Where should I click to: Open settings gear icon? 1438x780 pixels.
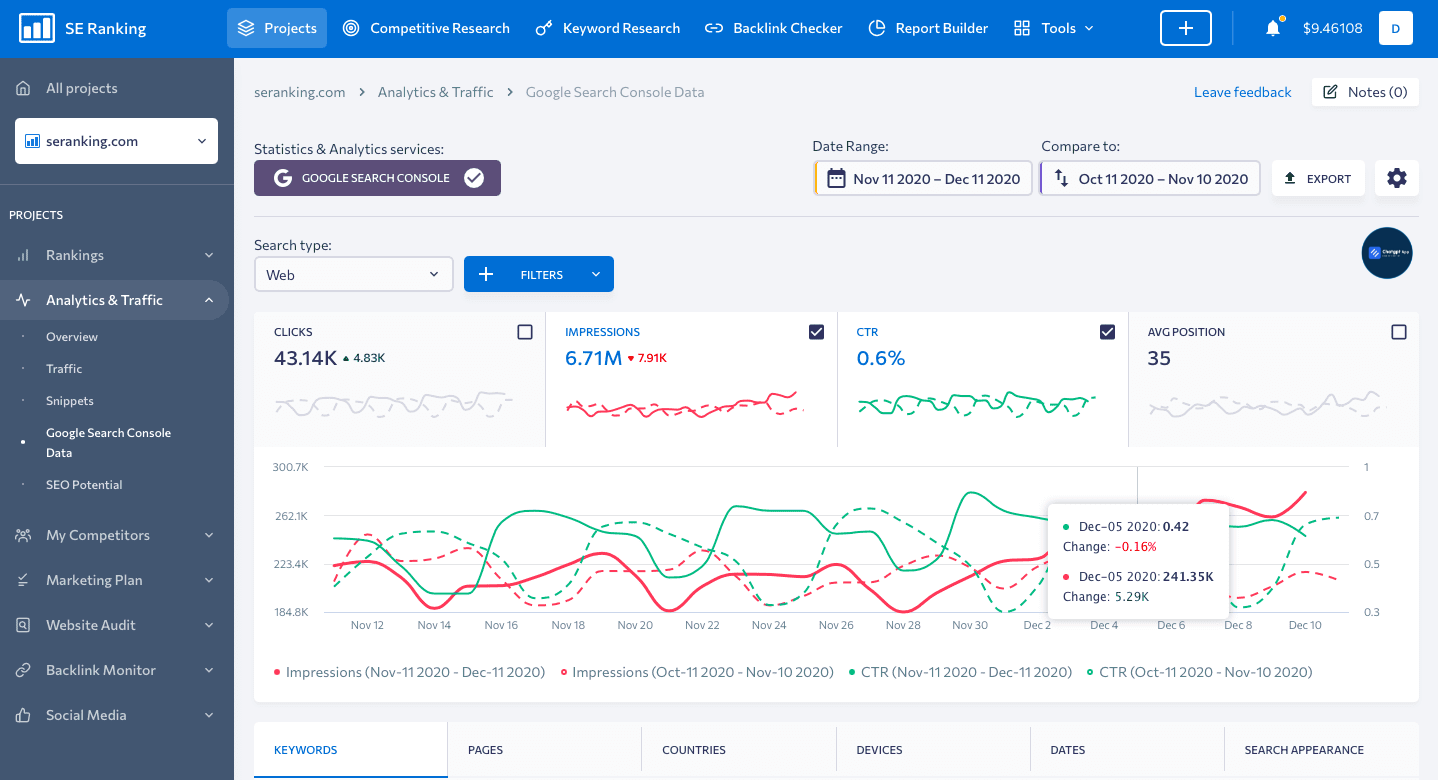(x=1397, y=179)
